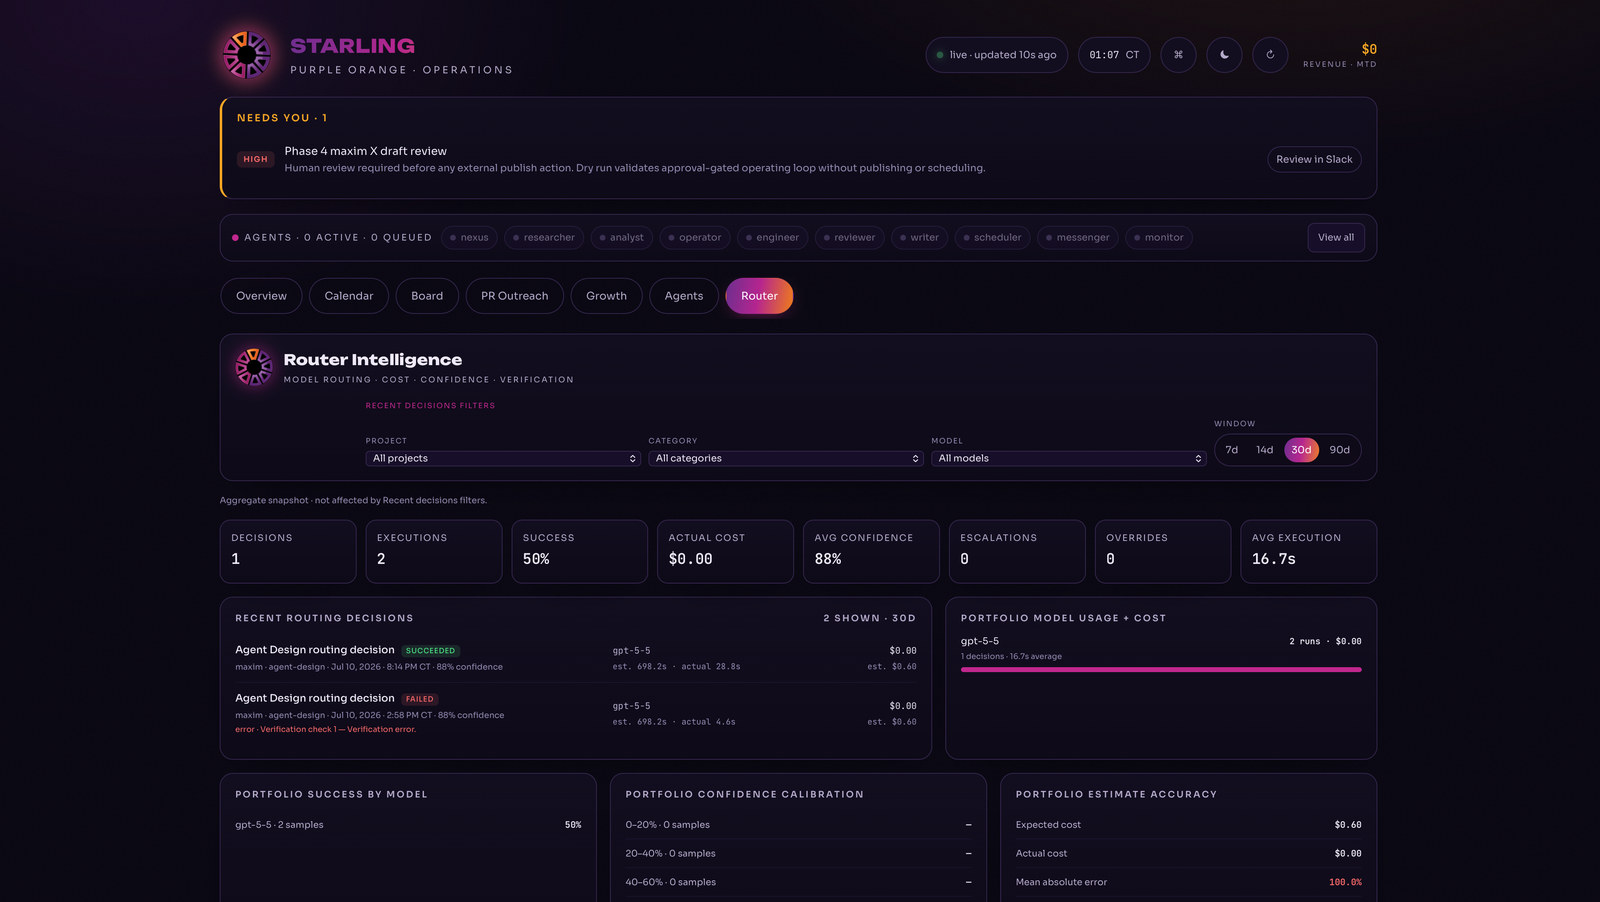Click the FAILED status badge
Image resolution: width=1600 pixels, height=902 pixels.
pyautogui.click(x=420, y=699)
